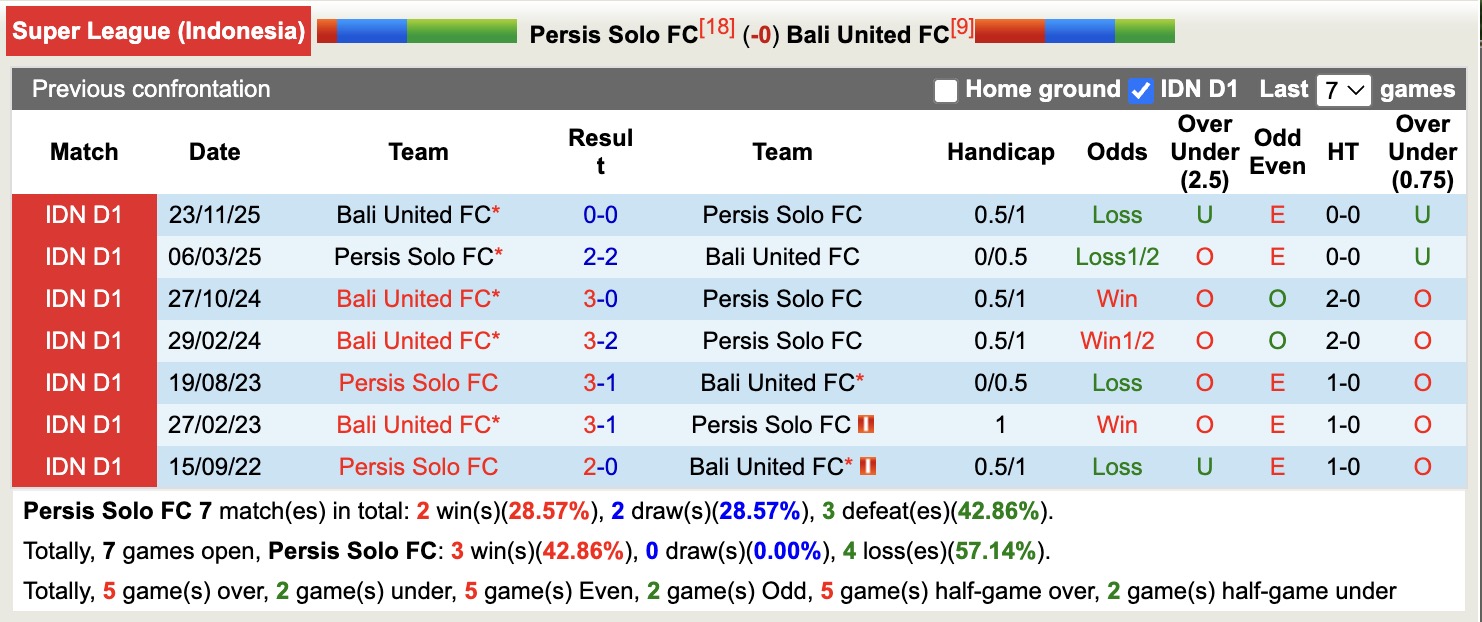Click the Loss1/2 odds link on the 06/03/25 row

pyautogui.click(x=1117, y=256)
